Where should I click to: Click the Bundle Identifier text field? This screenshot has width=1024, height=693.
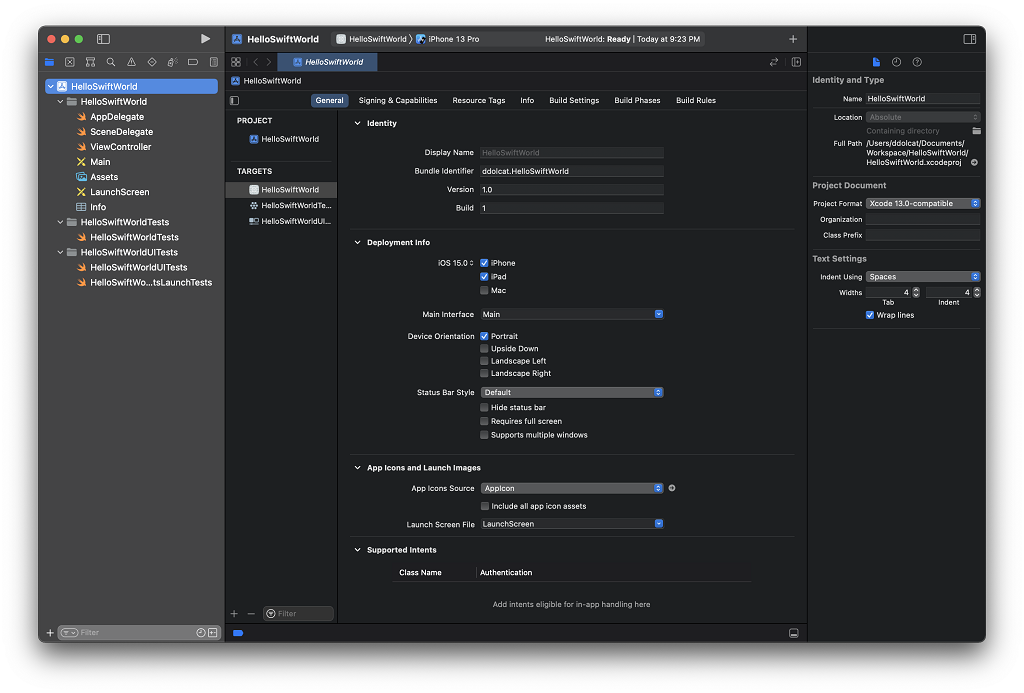(572, 171)
